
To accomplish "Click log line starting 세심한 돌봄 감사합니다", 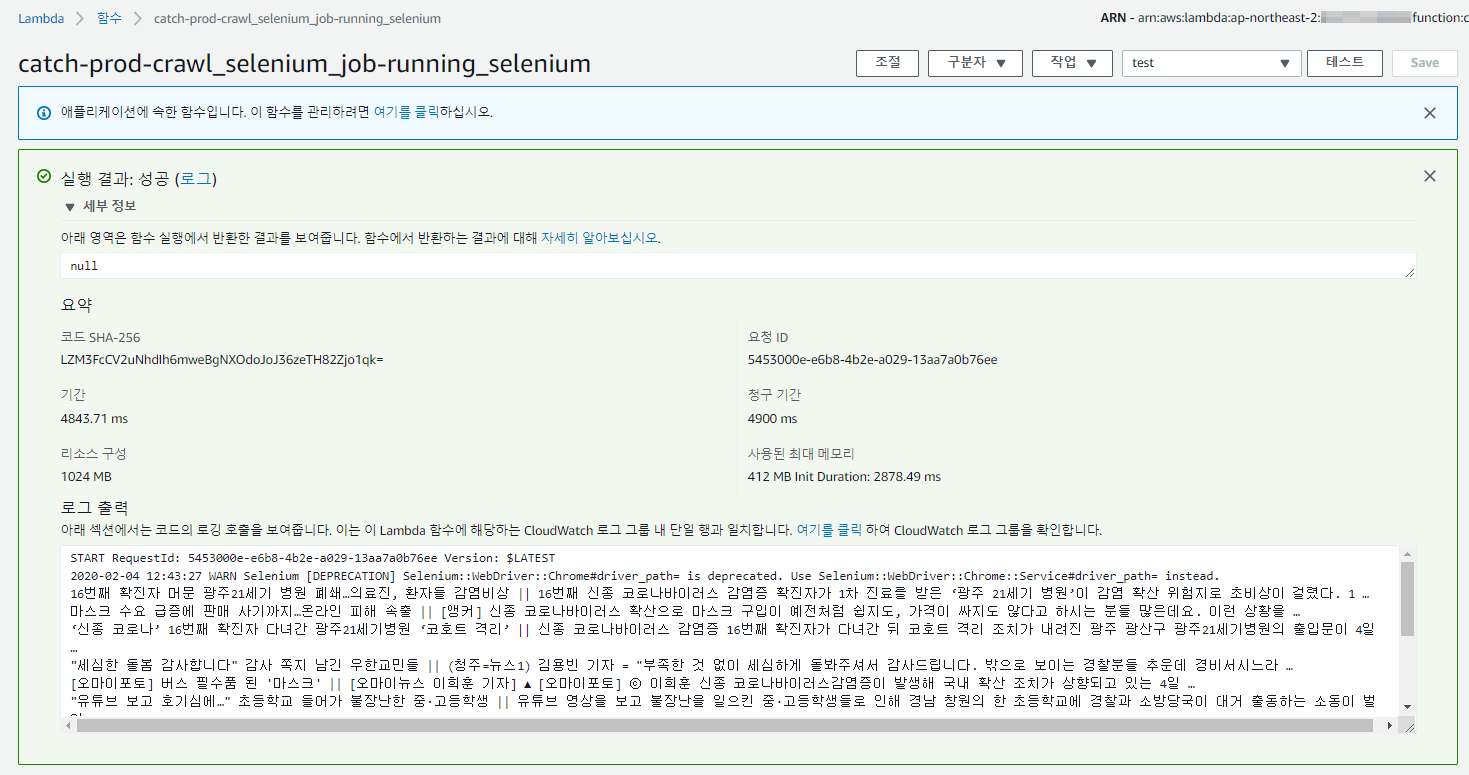I will tap(682, 665).
